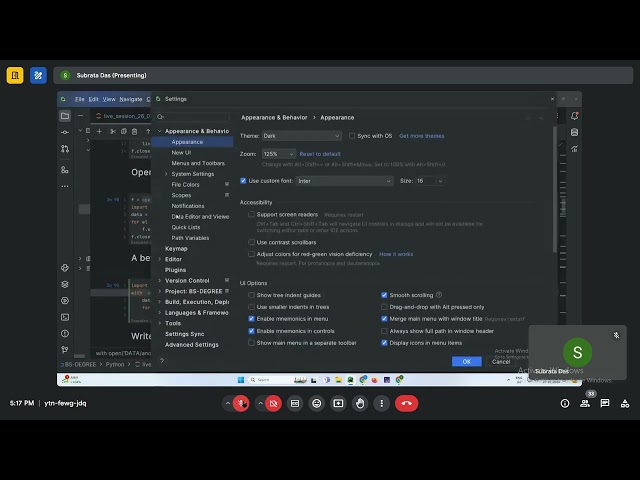Image resolution: width=640 pixels, height=480 pixels.
Task: Click the yellow icon at top-left of Meet
Action: (x=15, y=76)
